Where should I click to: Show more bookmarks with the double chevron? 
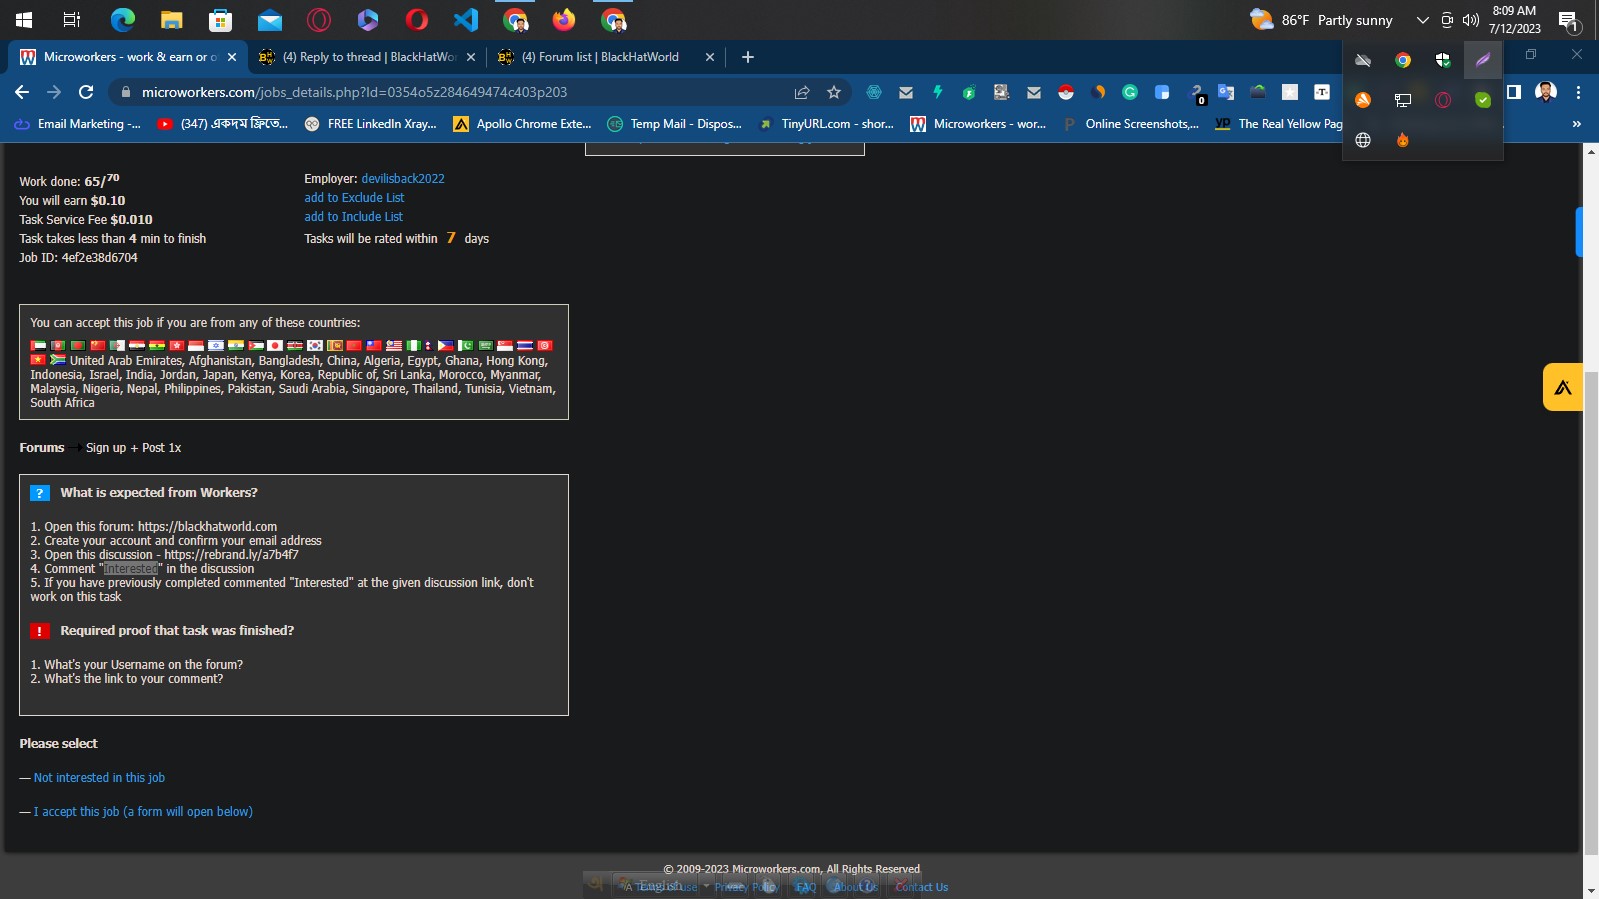tap(1577, 124)
